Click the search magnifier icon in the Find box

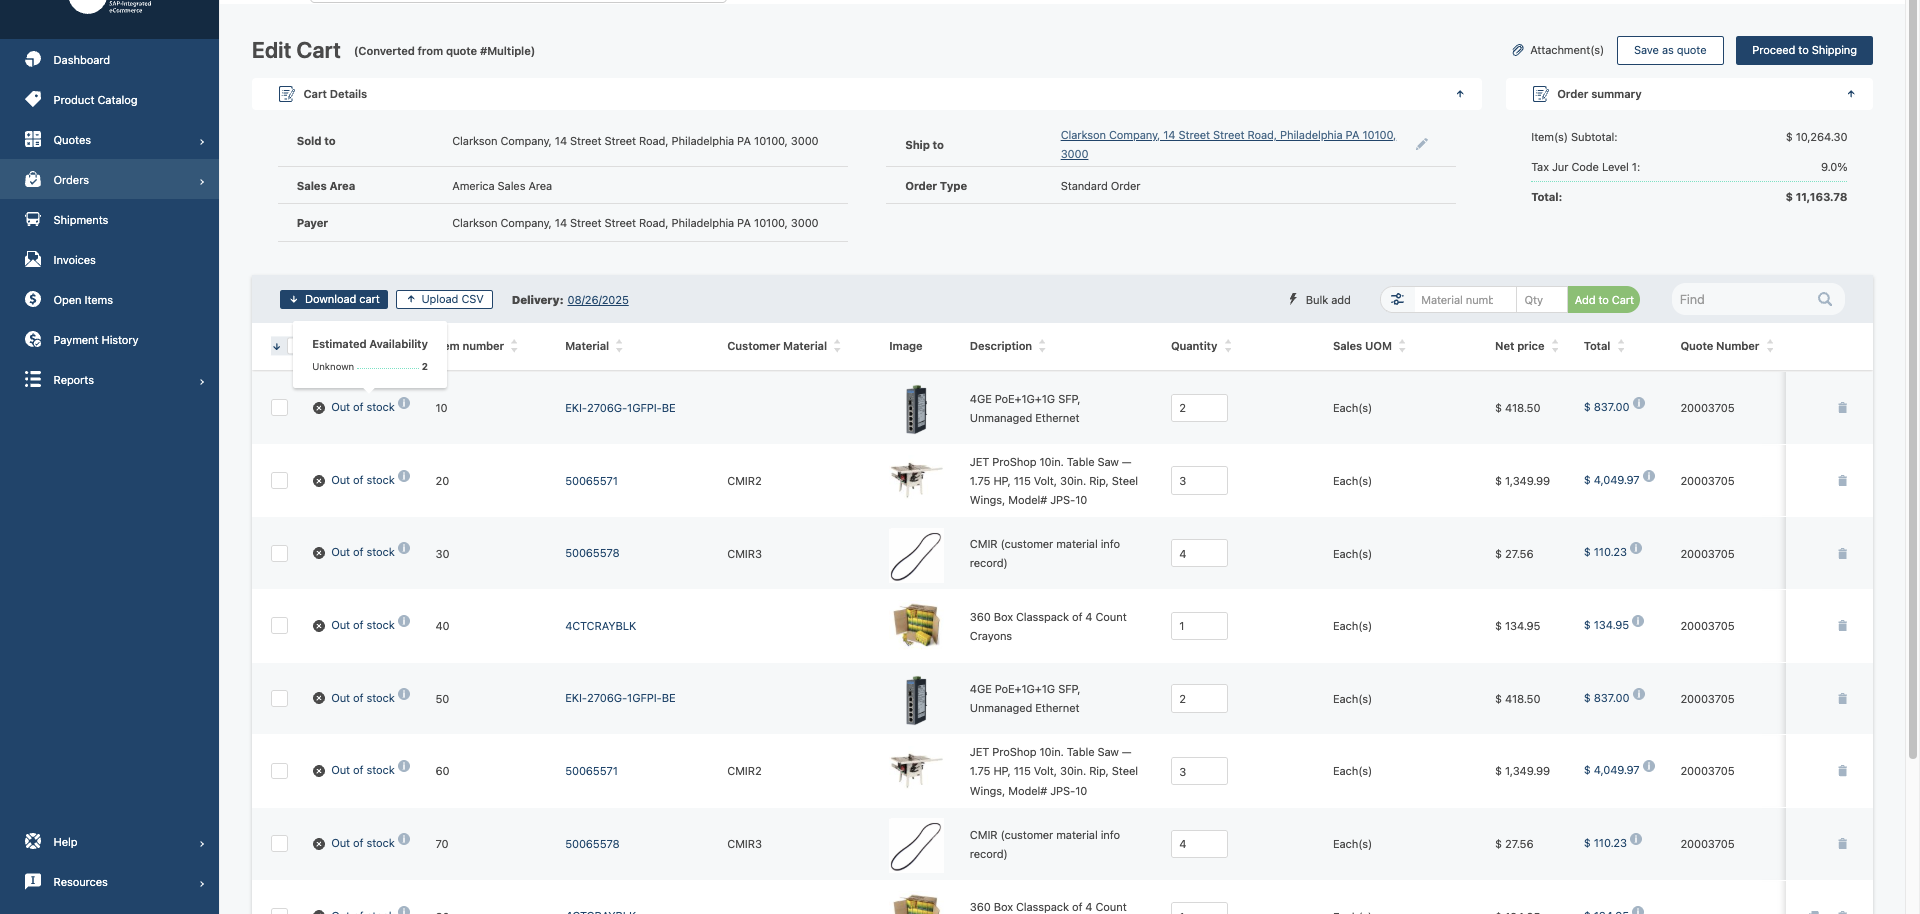[x=1825, y=299]
